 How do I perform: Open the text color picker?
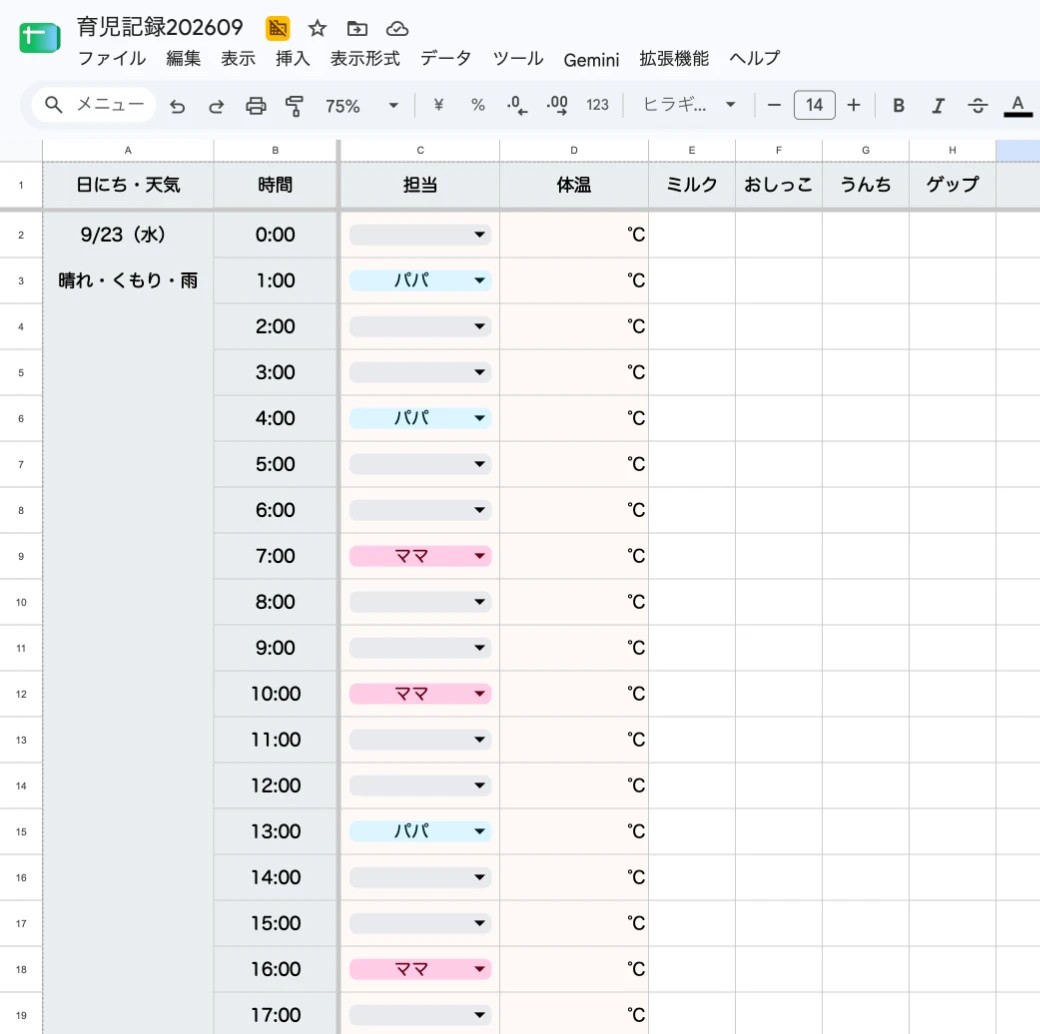(x=1018, y=105)
